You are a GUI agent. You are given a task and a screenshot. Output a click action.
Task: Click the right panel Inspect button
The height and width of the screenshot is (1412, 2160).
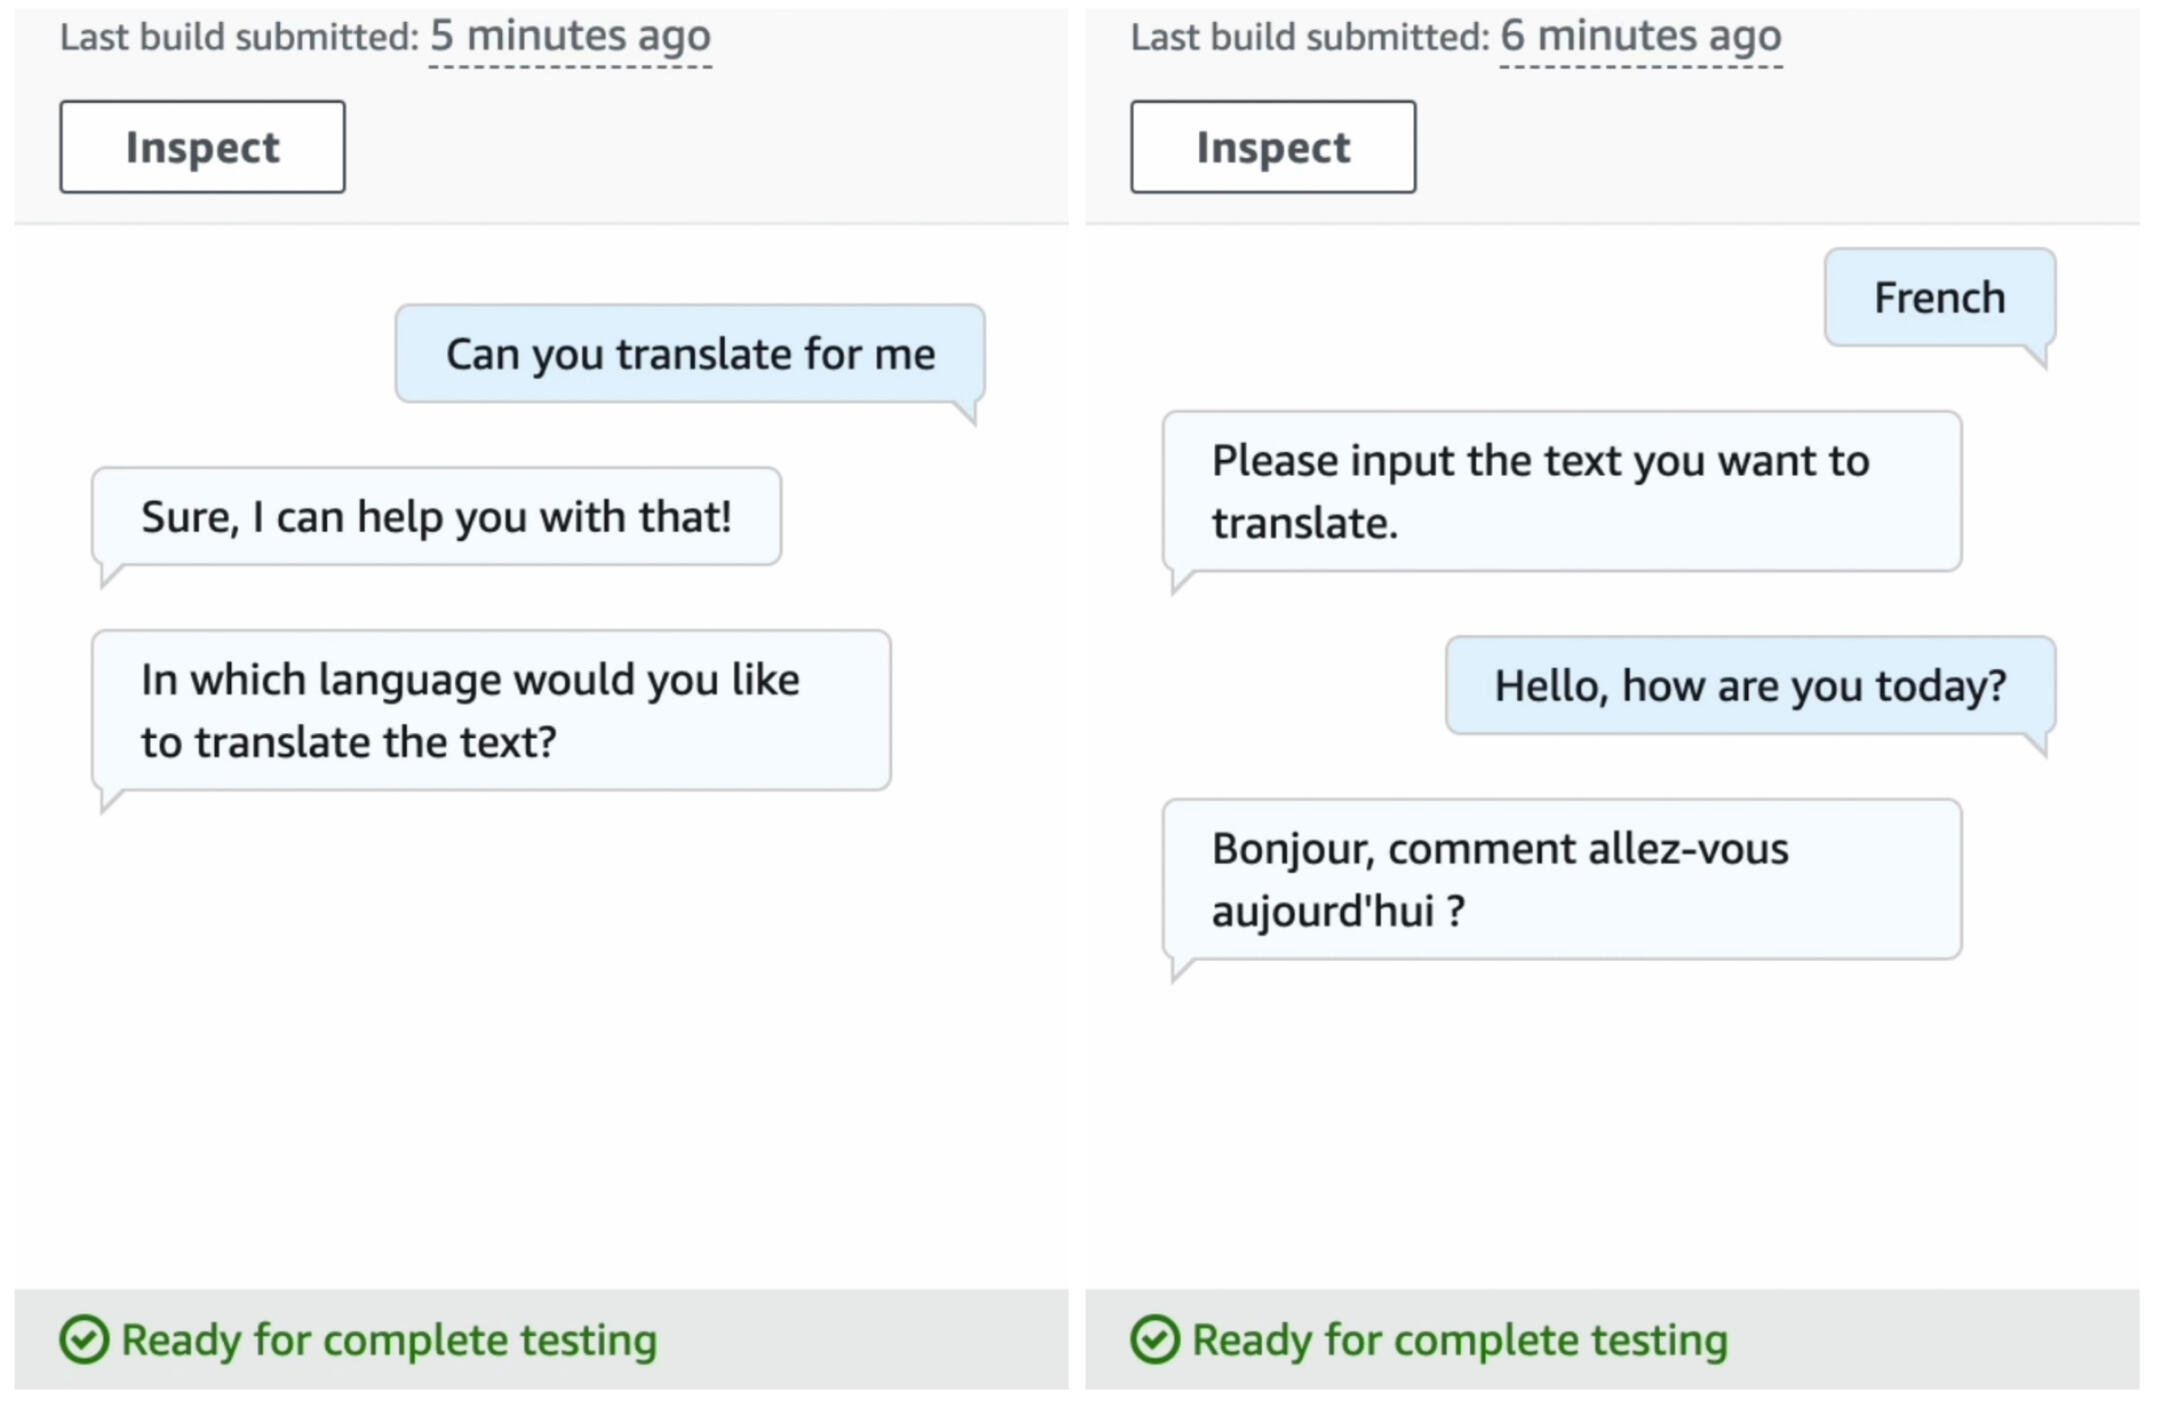point(1273,147)
